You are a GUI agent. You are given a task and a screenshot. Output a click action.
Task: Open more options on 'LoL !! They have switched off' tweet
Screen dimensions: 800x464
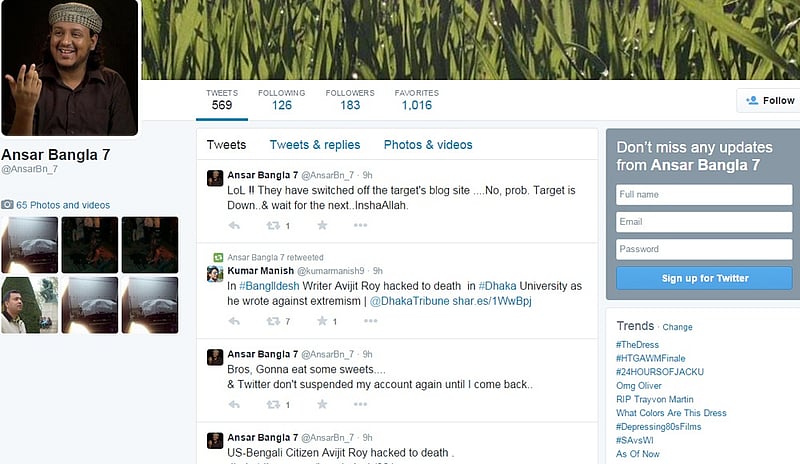pyautogui.click(x=360, y=225)
